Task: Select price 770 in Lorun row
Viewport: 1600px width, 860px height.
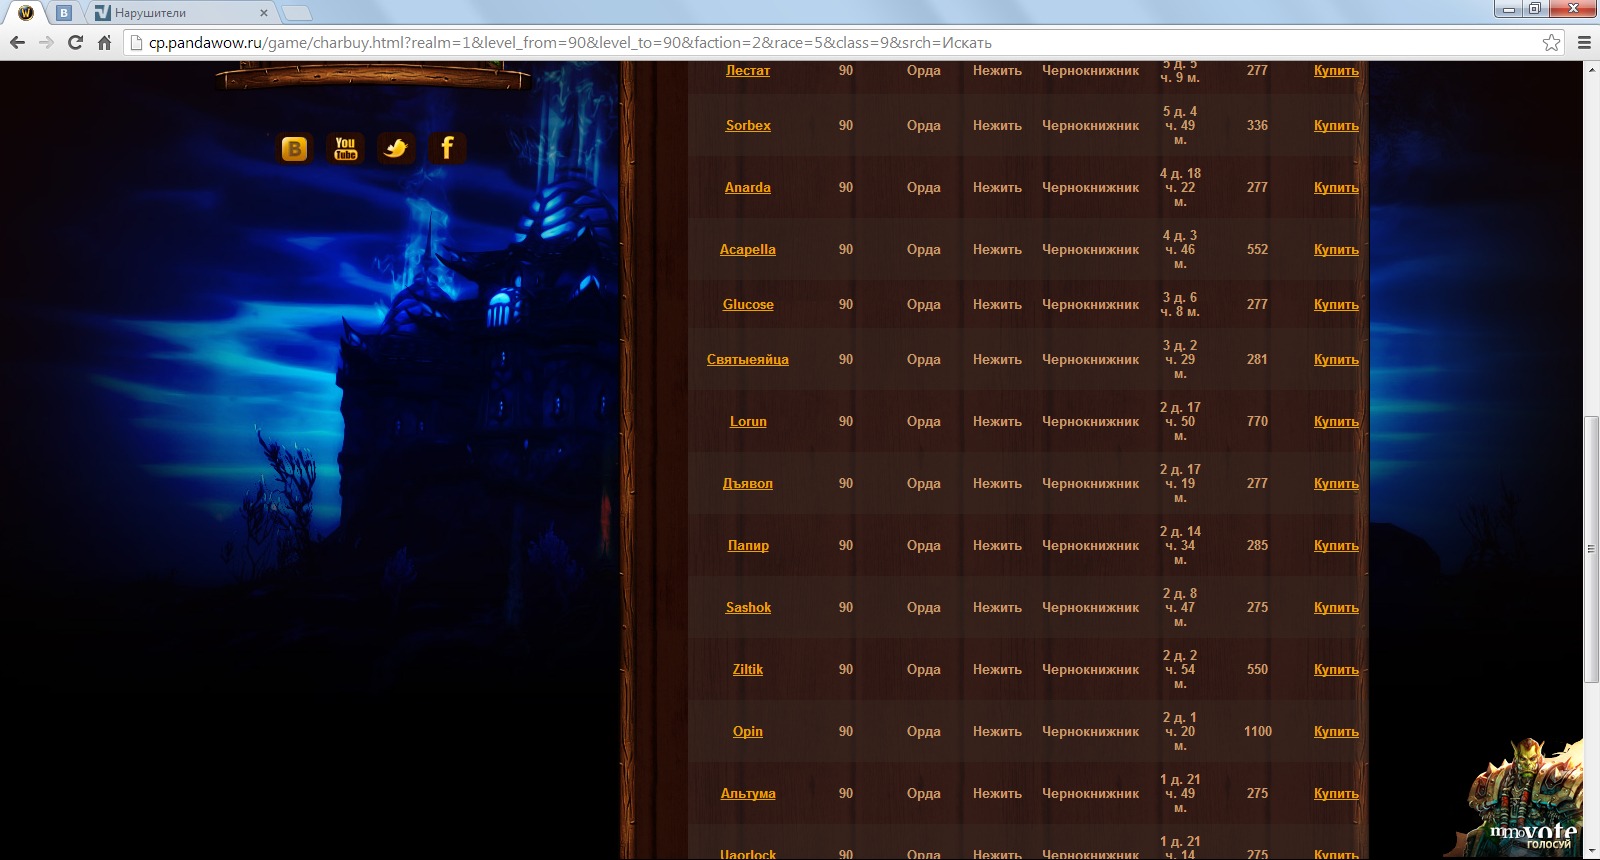Action: point(1258,421)
